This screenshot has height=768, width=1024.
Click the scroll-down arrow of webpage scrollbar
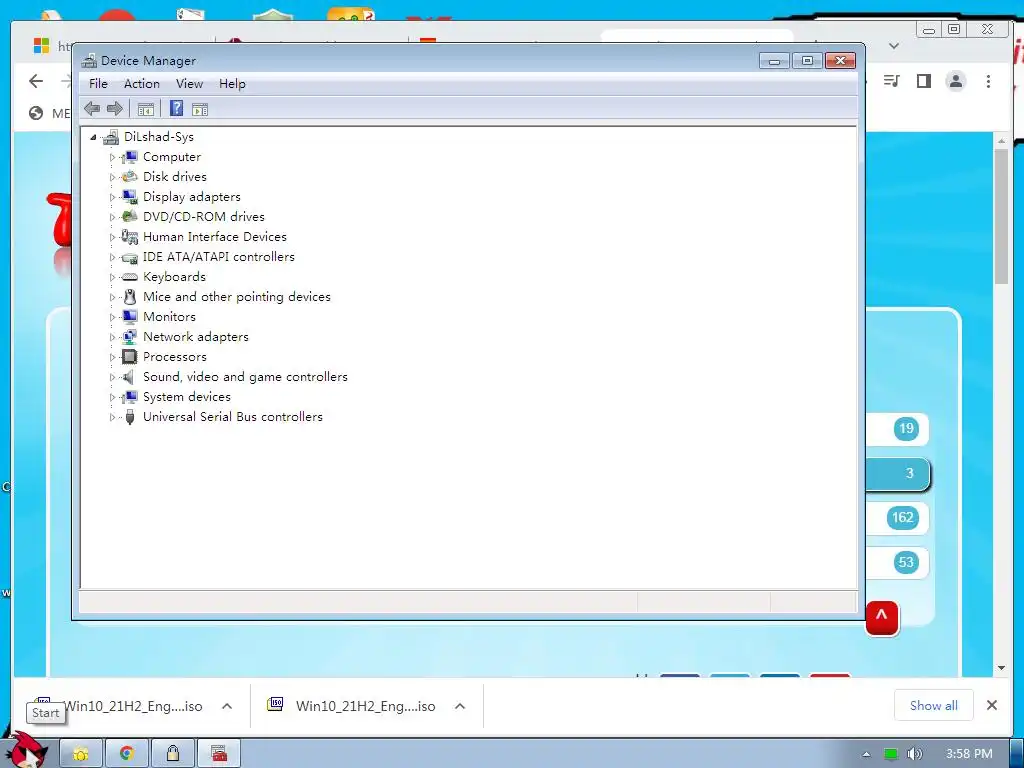[1001, 668]
